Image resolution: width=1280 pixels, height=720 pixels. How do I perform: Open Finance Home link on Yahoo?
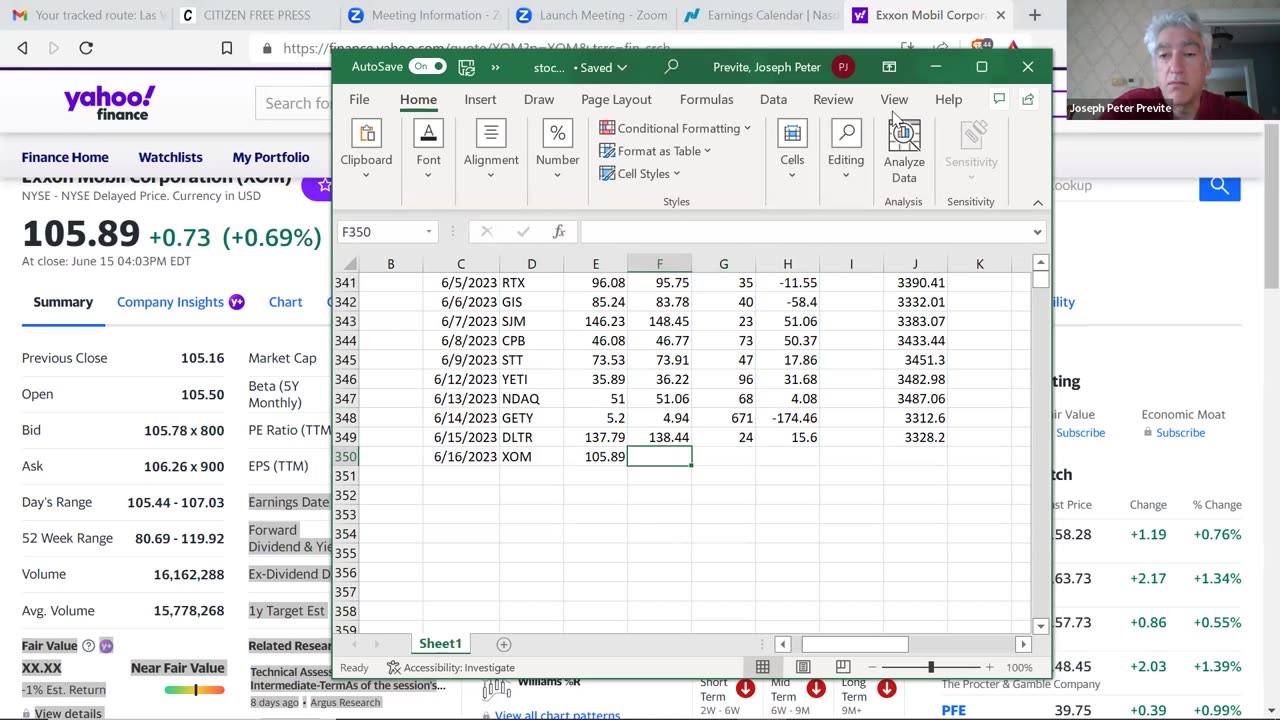click(x=65, y=157)
